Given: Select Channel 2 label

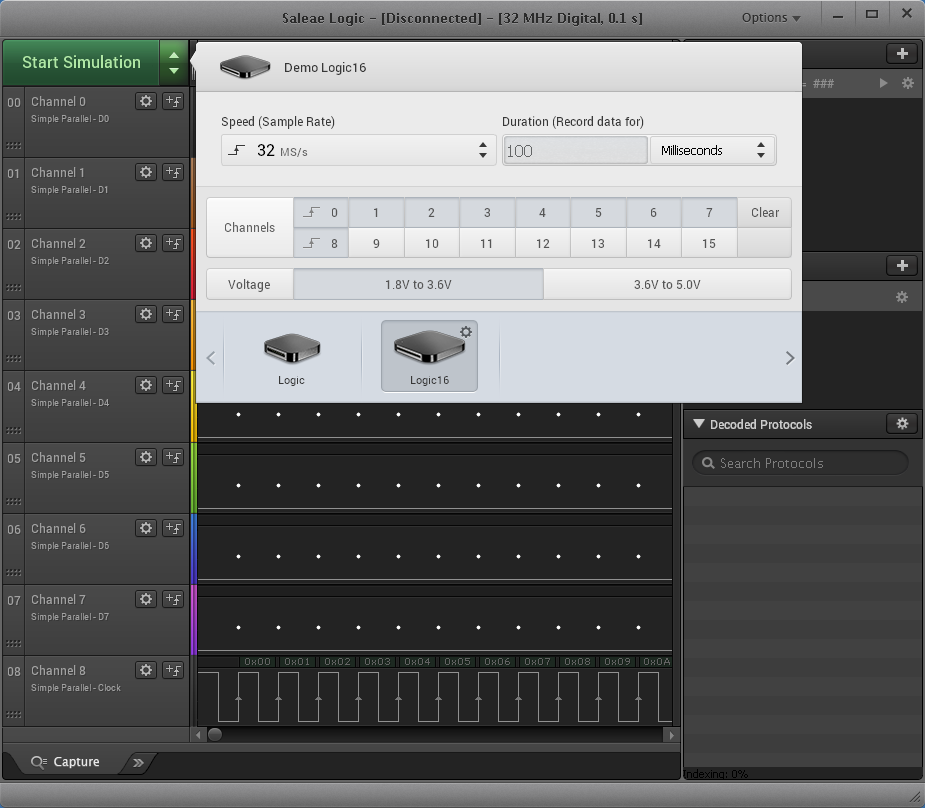Looking at the screenshot, I should 58,244.
